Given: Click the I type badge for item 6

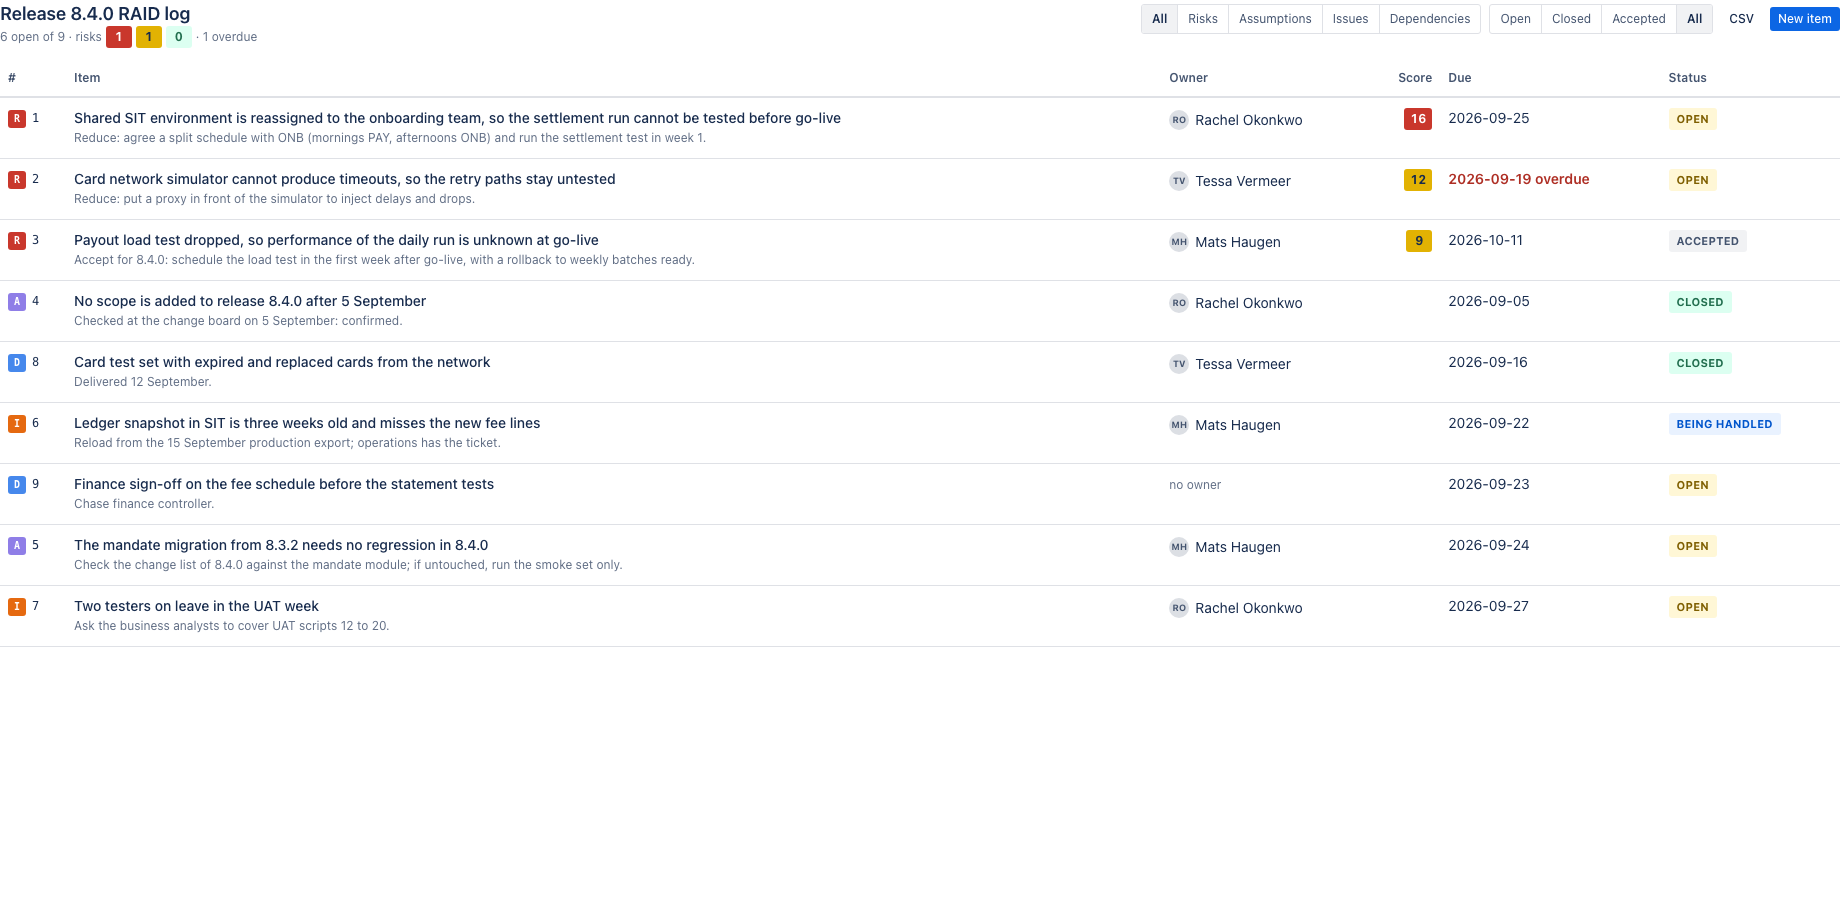Looking at the screenshot, I should point(17,424).
